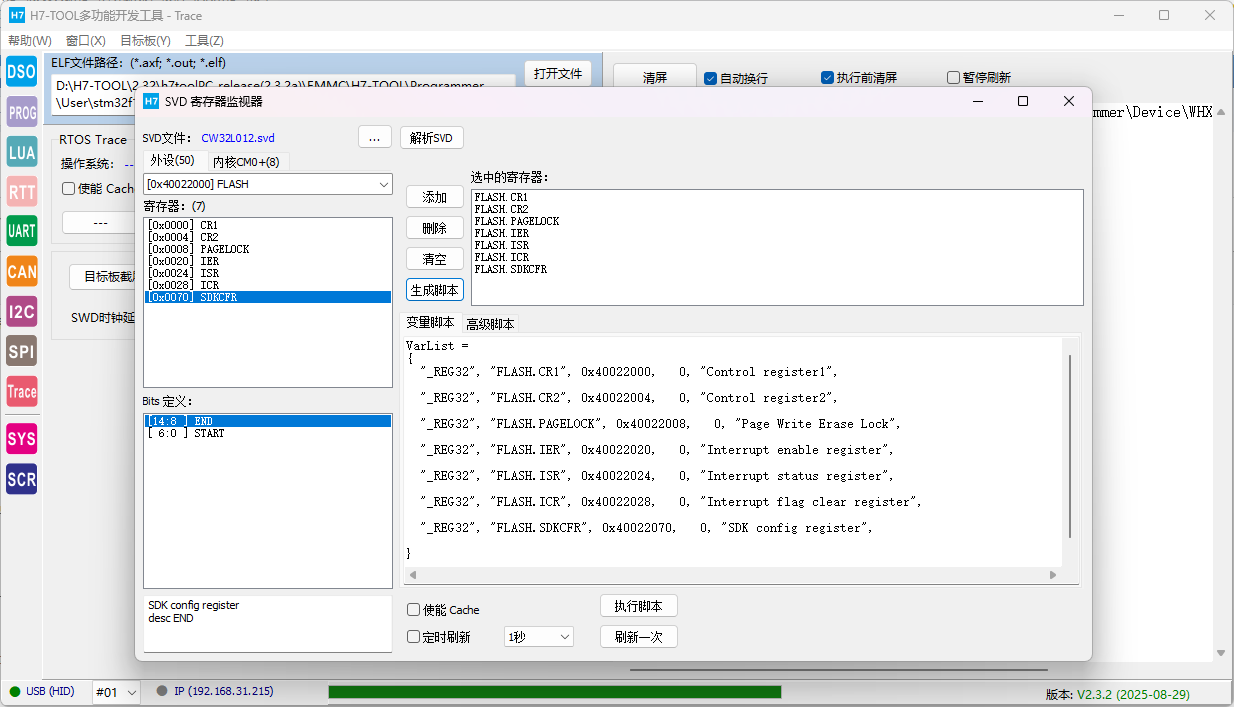Open the CAN bus tool
The image size is (1234, 707).
pos(22,271)
